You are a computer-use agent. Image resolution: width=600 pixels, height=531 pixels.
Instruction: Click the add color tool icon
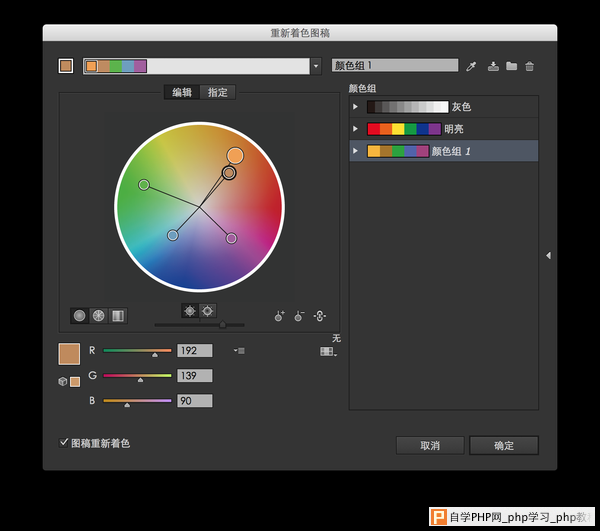[279, 316]
